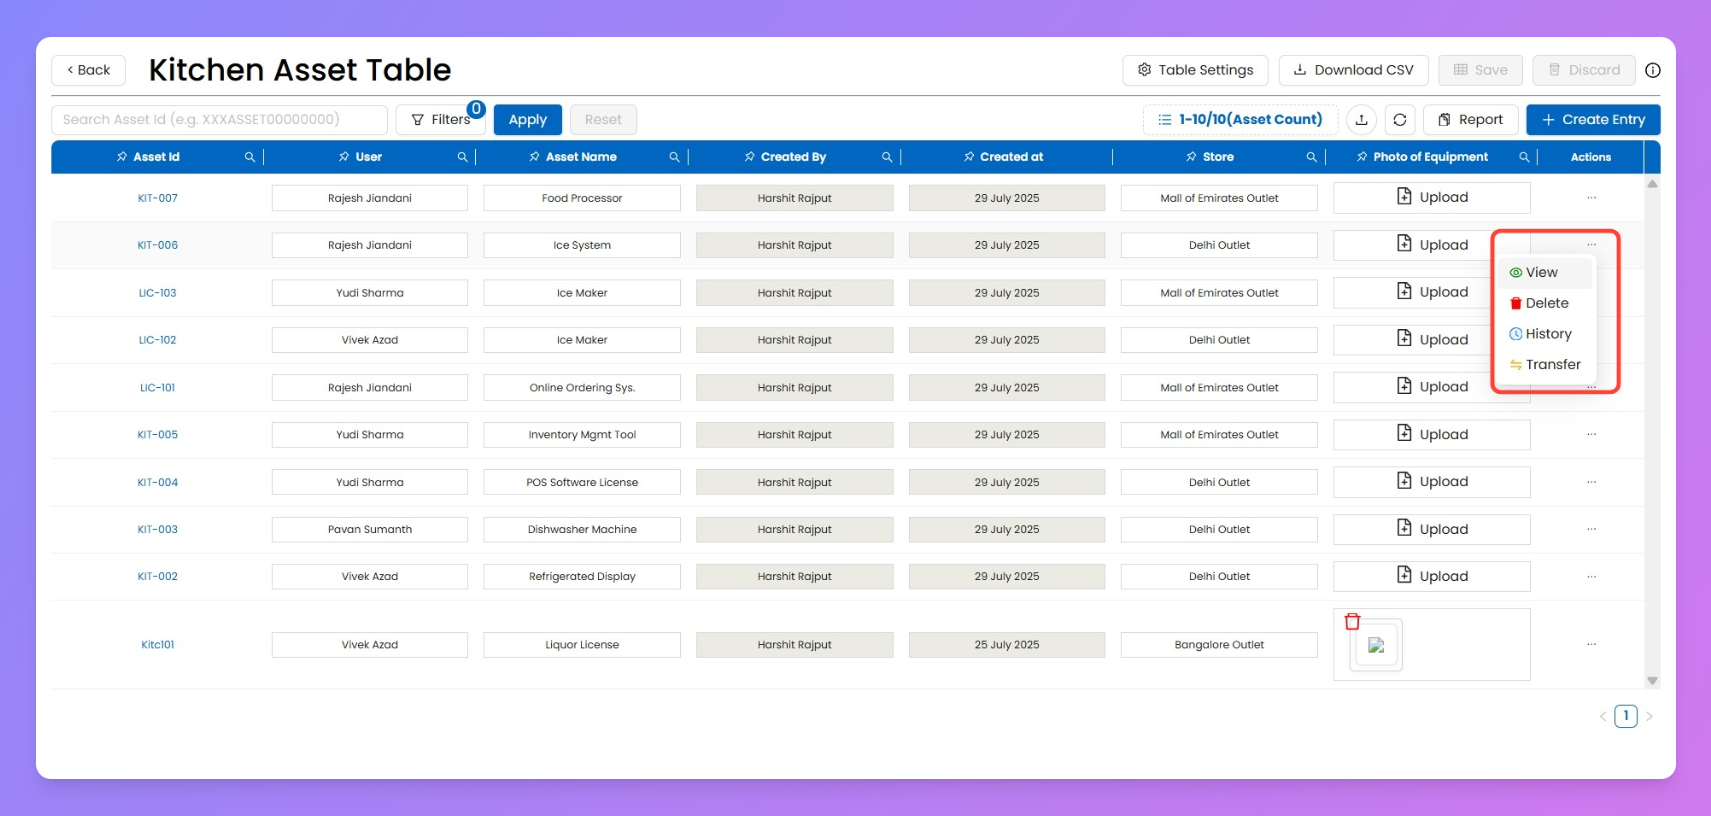Click the refresh table icon
This screenshot has width=1711, height=816.
1399,120
